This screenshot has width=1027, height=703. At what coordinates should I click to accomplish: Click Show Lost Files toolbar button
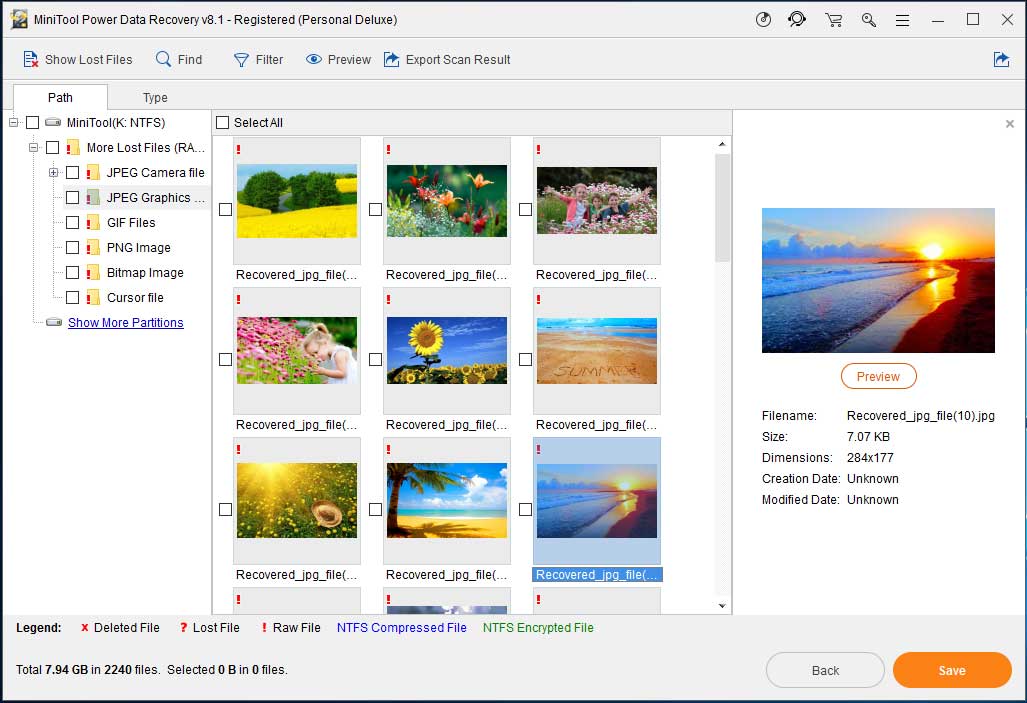point(77,60)
